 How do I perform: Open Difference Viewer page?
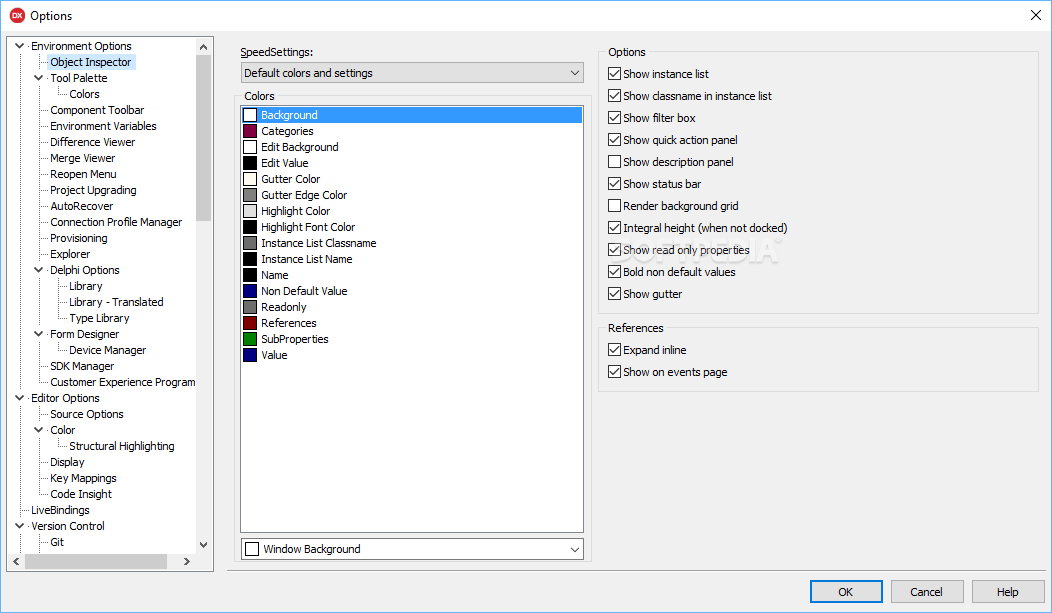pyautogui.click(x=93, y=142)
